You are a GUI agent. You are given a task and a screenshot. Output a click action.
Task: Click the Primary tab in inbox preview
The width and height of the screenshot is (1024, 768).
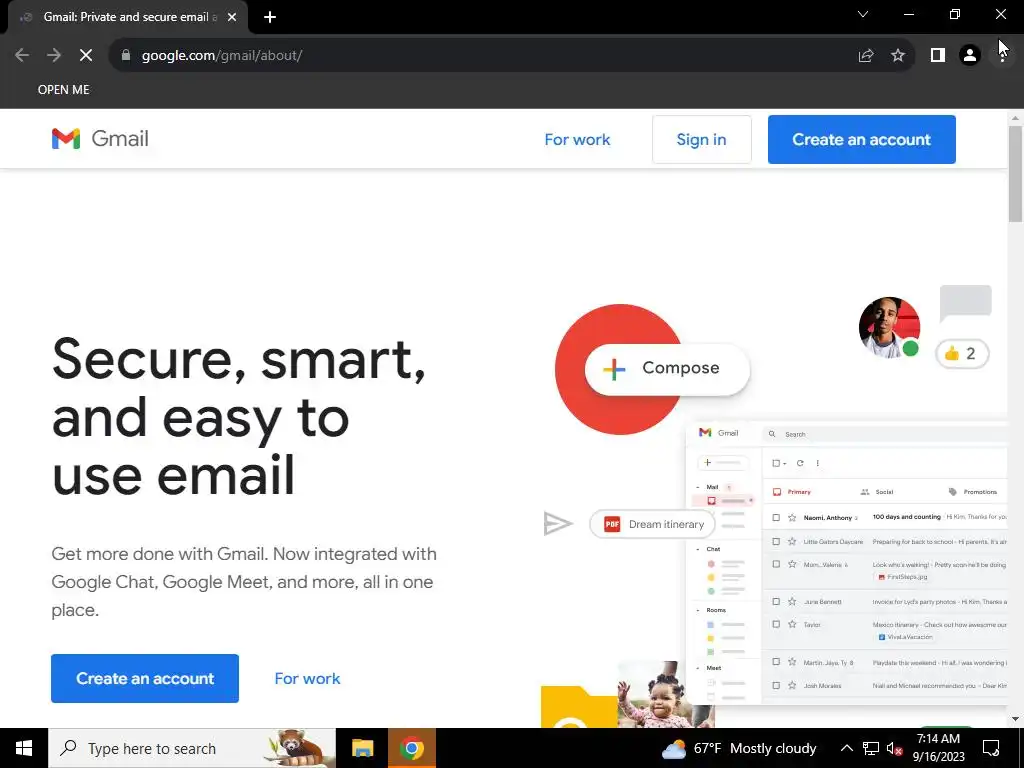click(x=792, y=492)
